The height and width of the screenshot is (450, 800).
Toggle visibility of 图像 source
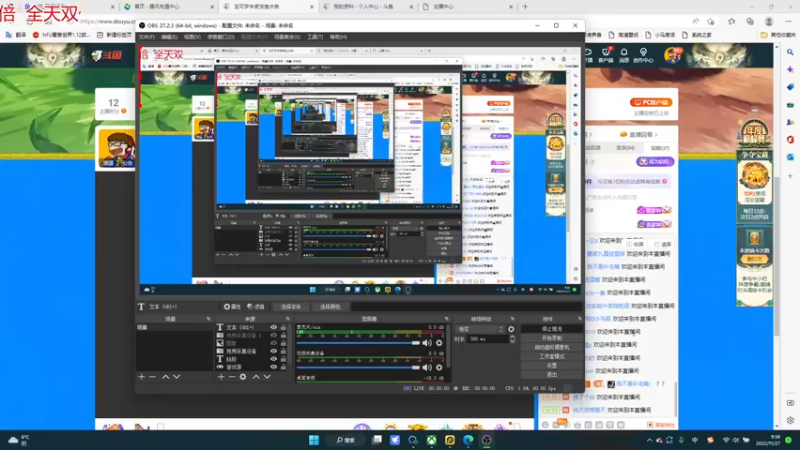(273, 343)
